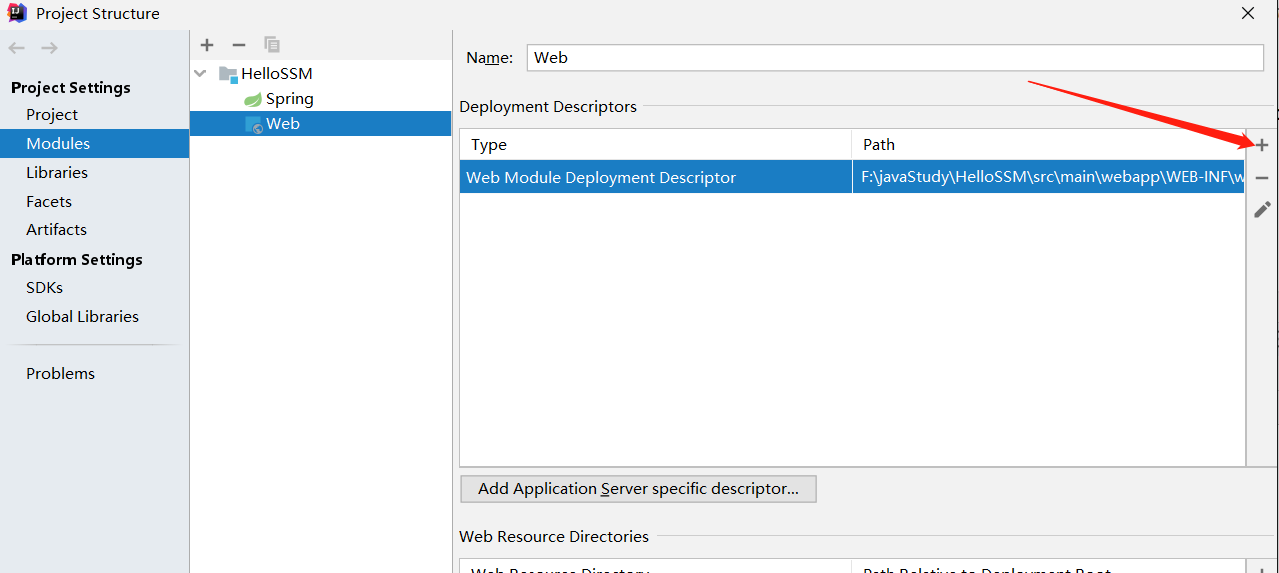Image resolution: width=1279 pixels, height=573 pixels.
Task: Edit descriptor with pencil icon
Action: point(1262,210)
